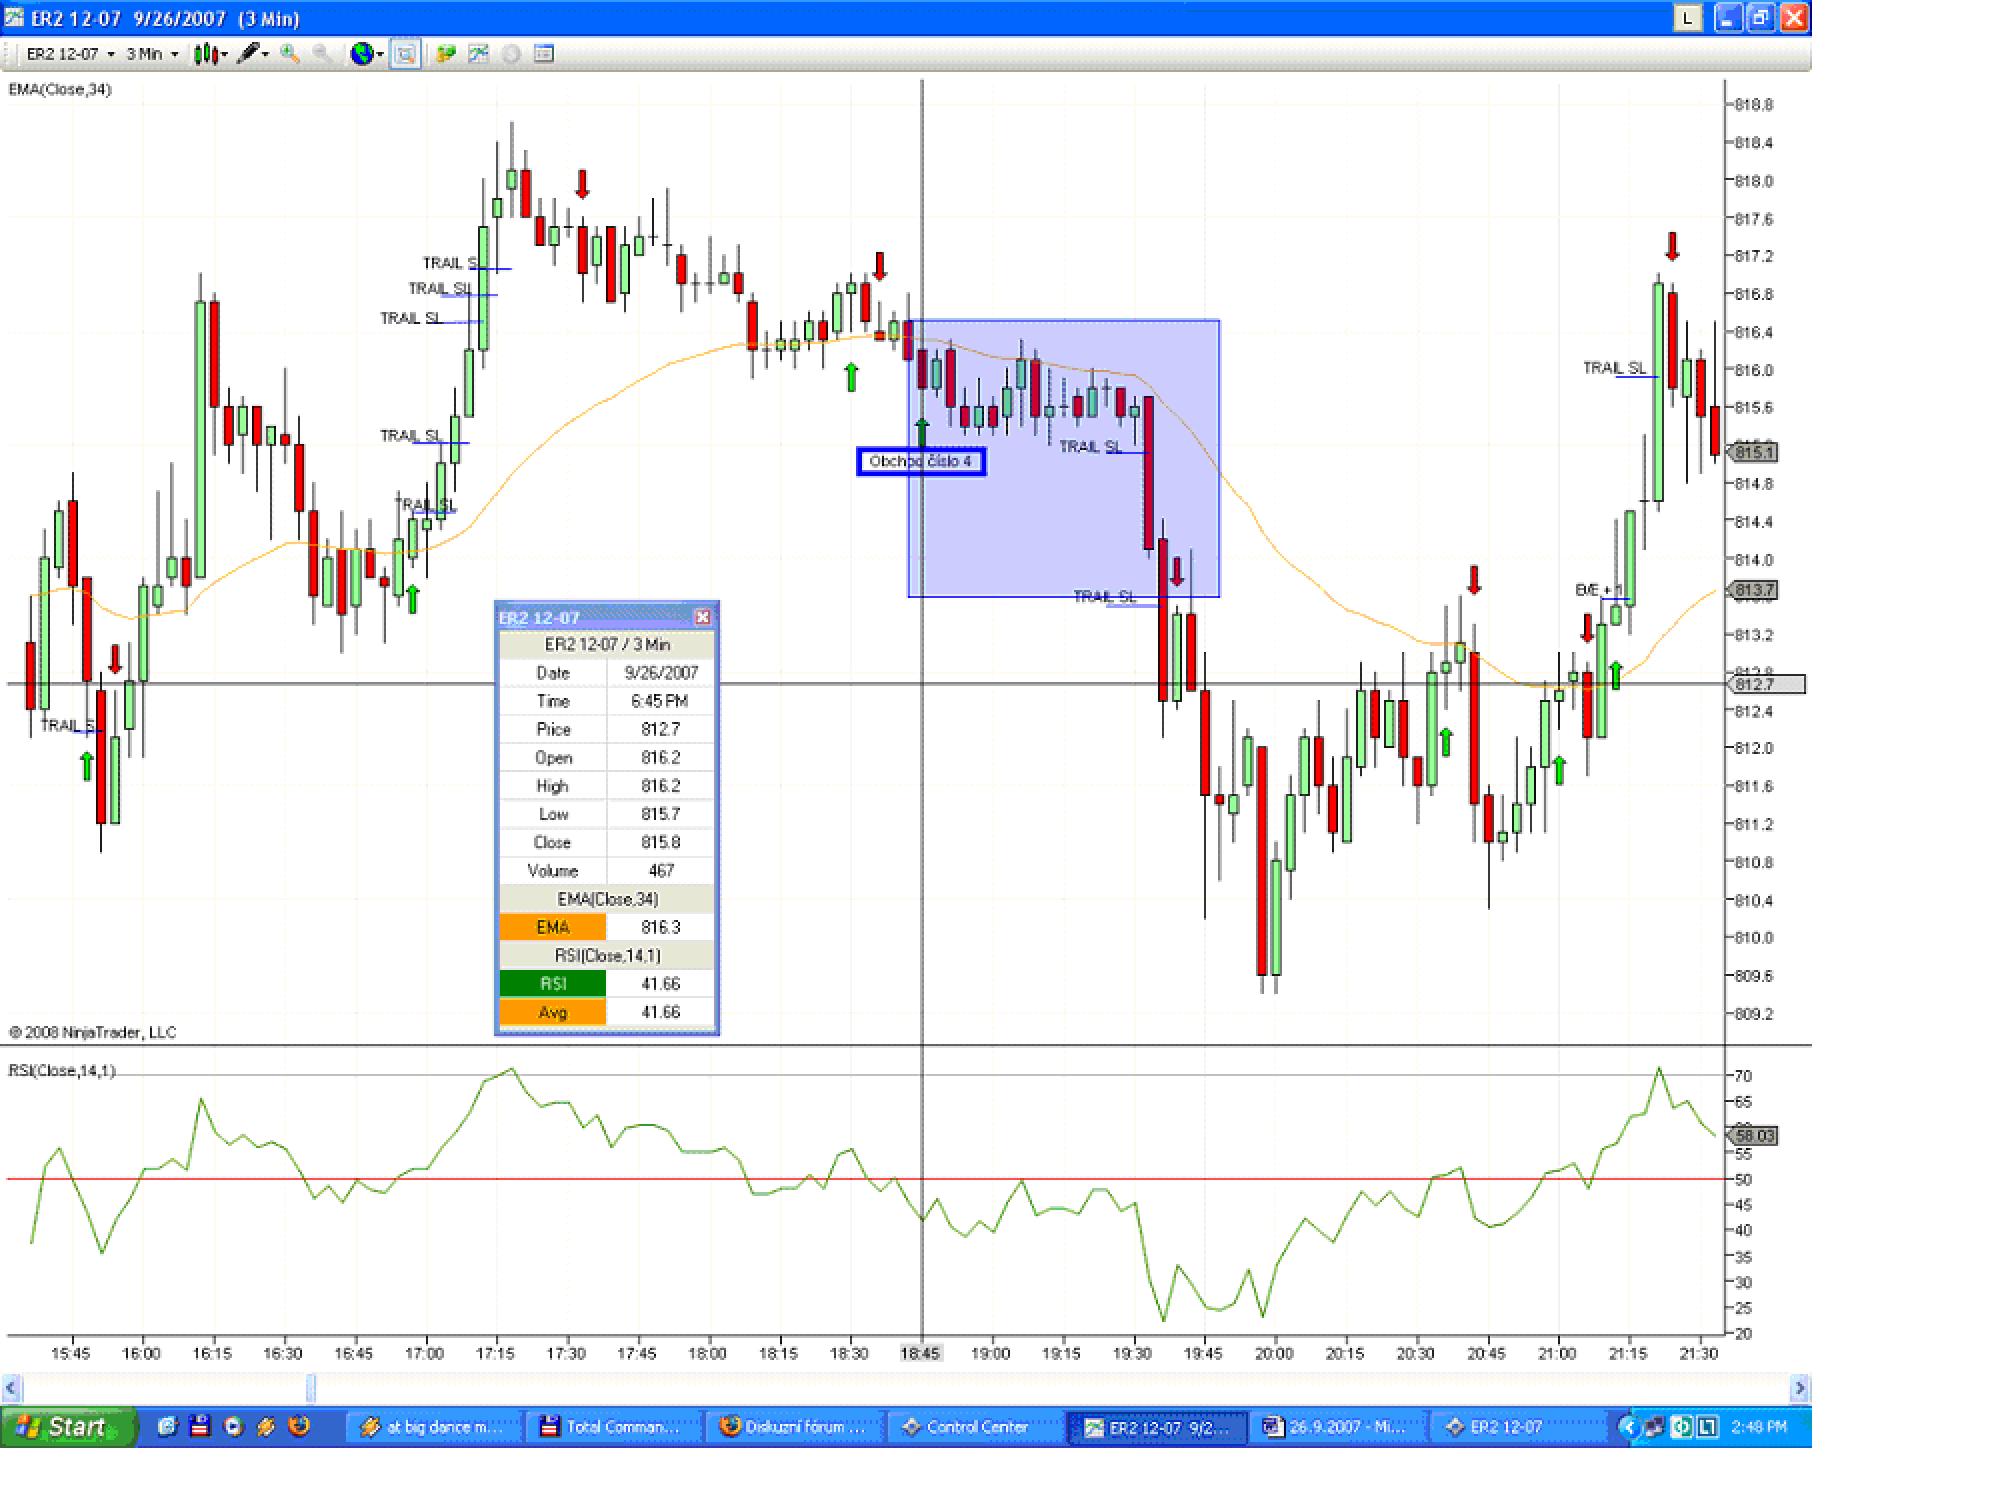Screen dimensions: 2000x1500
Task: Click the zoom out magnifier icon
Action: click(322, 54)
